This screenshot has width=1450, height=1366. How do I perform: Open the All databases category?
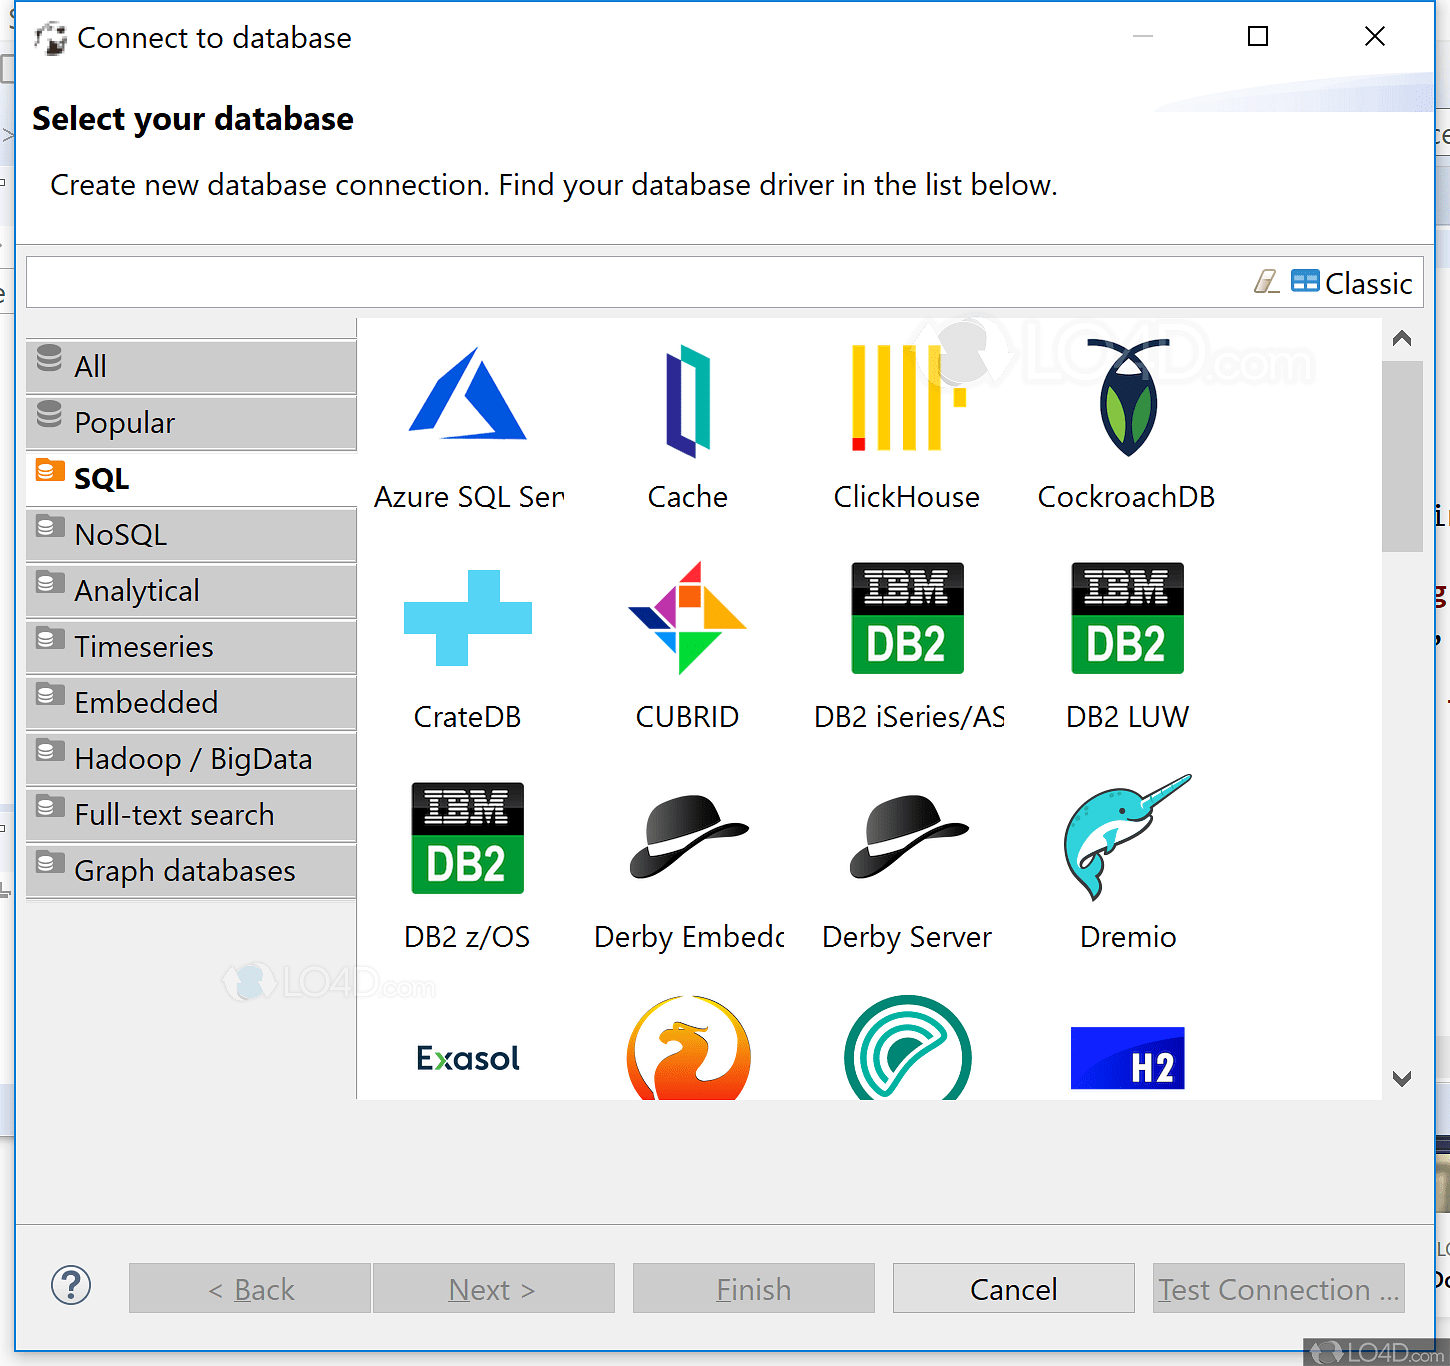click(x=191, y=366)
